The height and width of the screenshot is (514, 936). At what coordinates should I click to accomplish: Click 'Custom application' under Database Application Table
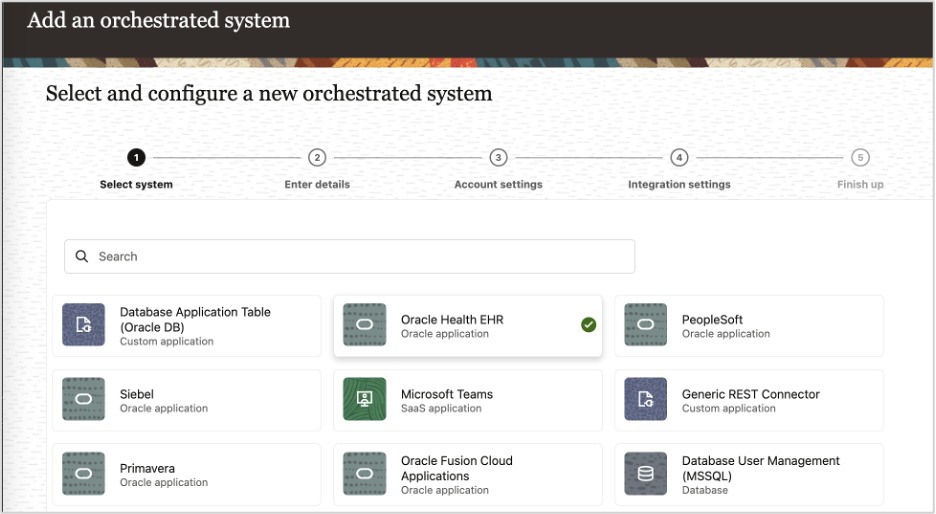167,341
